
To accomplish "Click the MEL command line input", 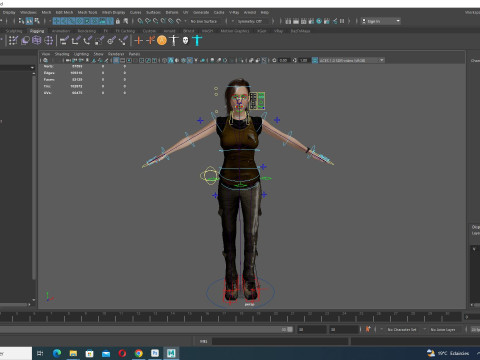I will coord(280,341).
